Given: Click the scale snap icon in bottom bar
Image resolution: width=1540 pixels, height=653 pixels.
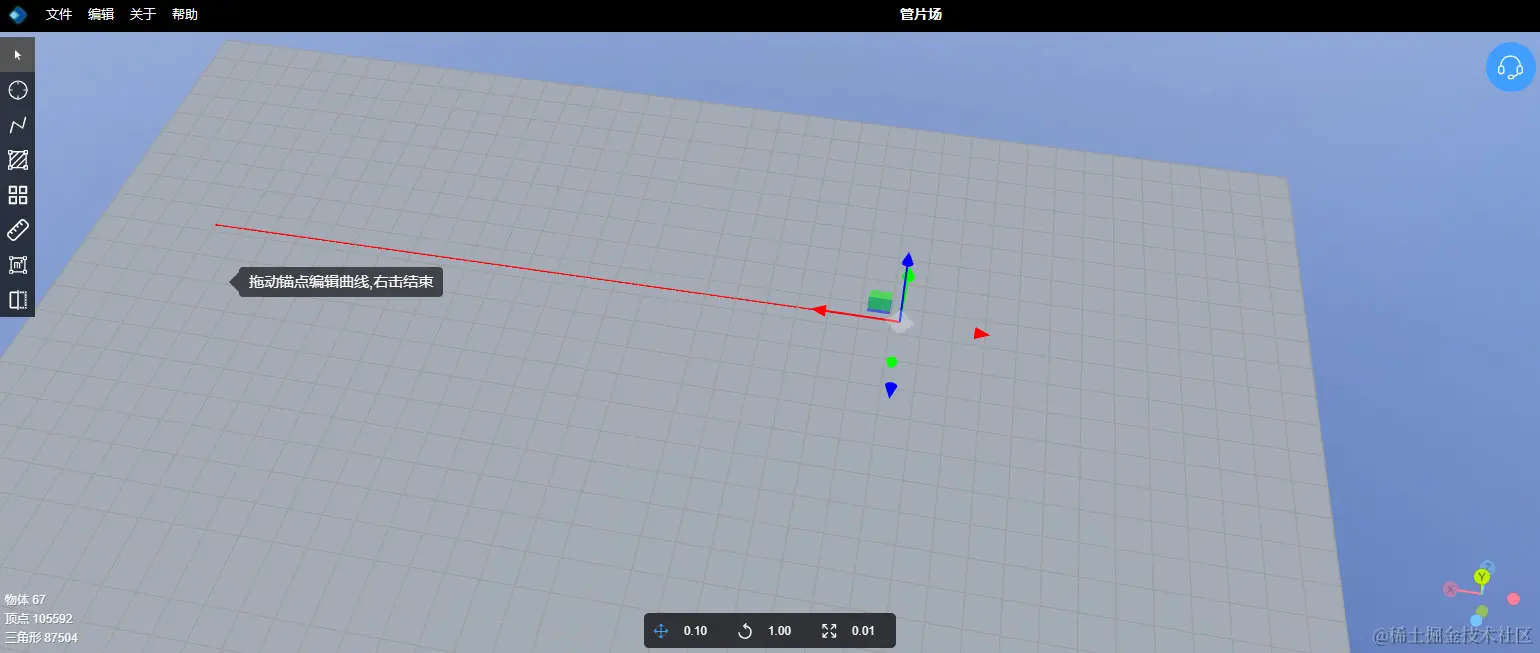Looking at the screenshot, I should click(828, 631).
